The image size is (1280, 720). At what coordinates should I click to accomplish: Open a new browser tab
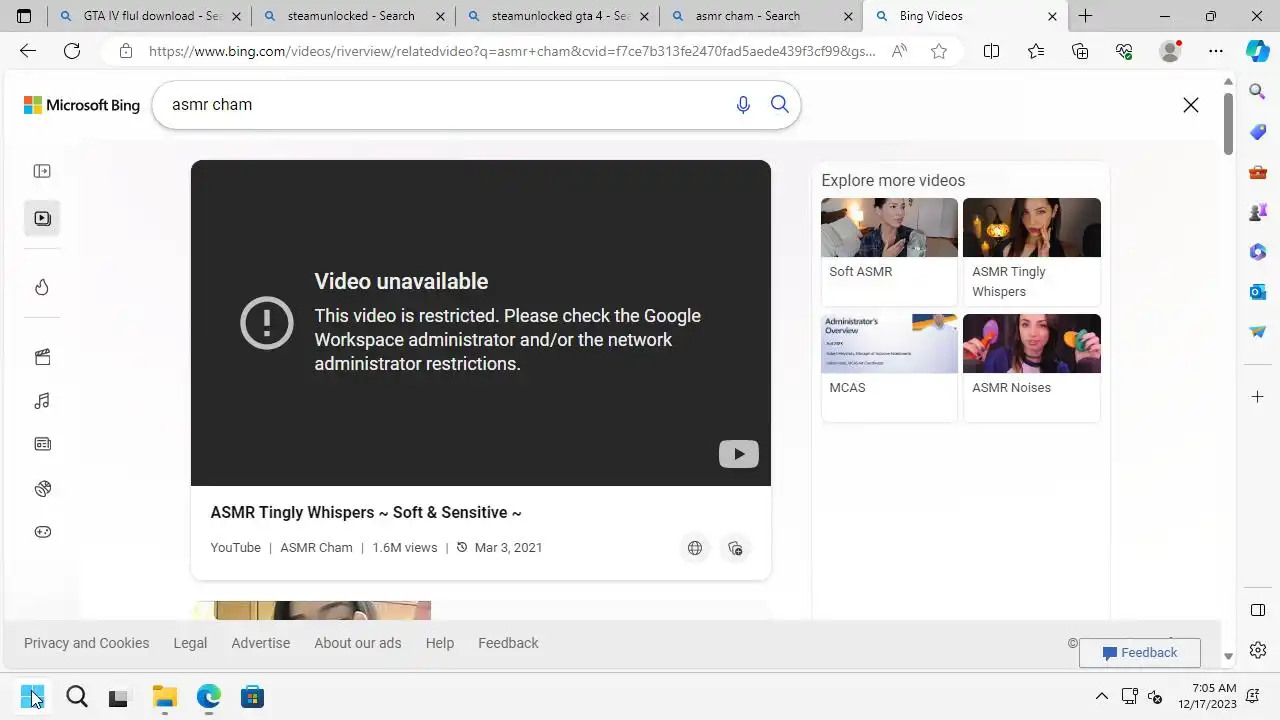click(x=1085, y=16)
